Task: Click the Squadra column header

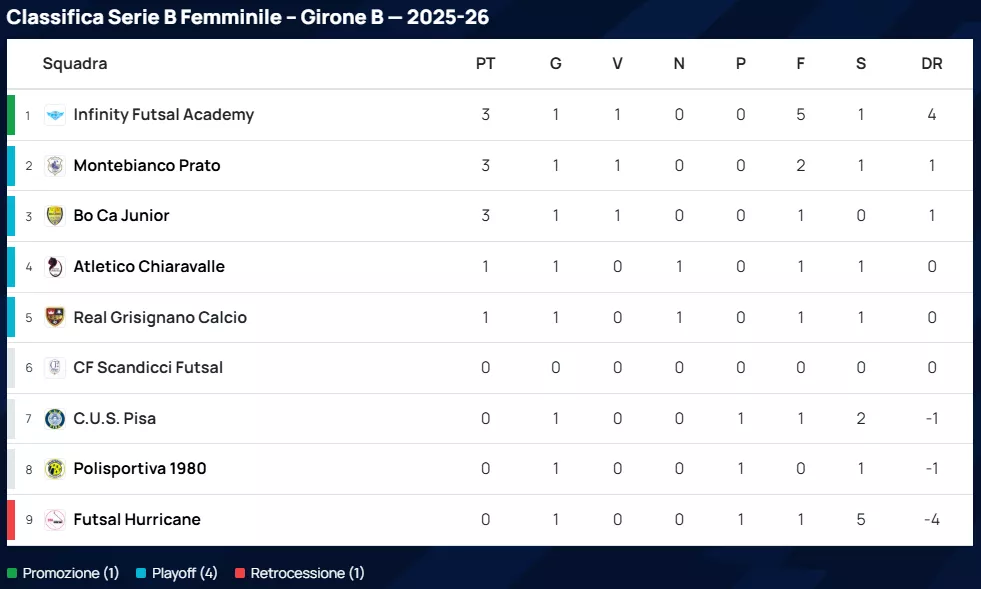Action: (x=75, y=64)
